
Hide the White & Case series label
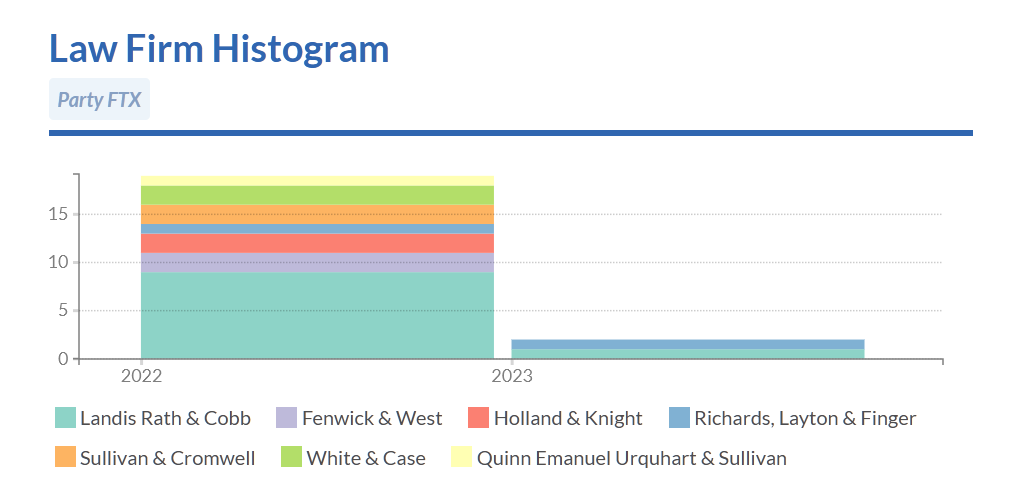(366, 458)
